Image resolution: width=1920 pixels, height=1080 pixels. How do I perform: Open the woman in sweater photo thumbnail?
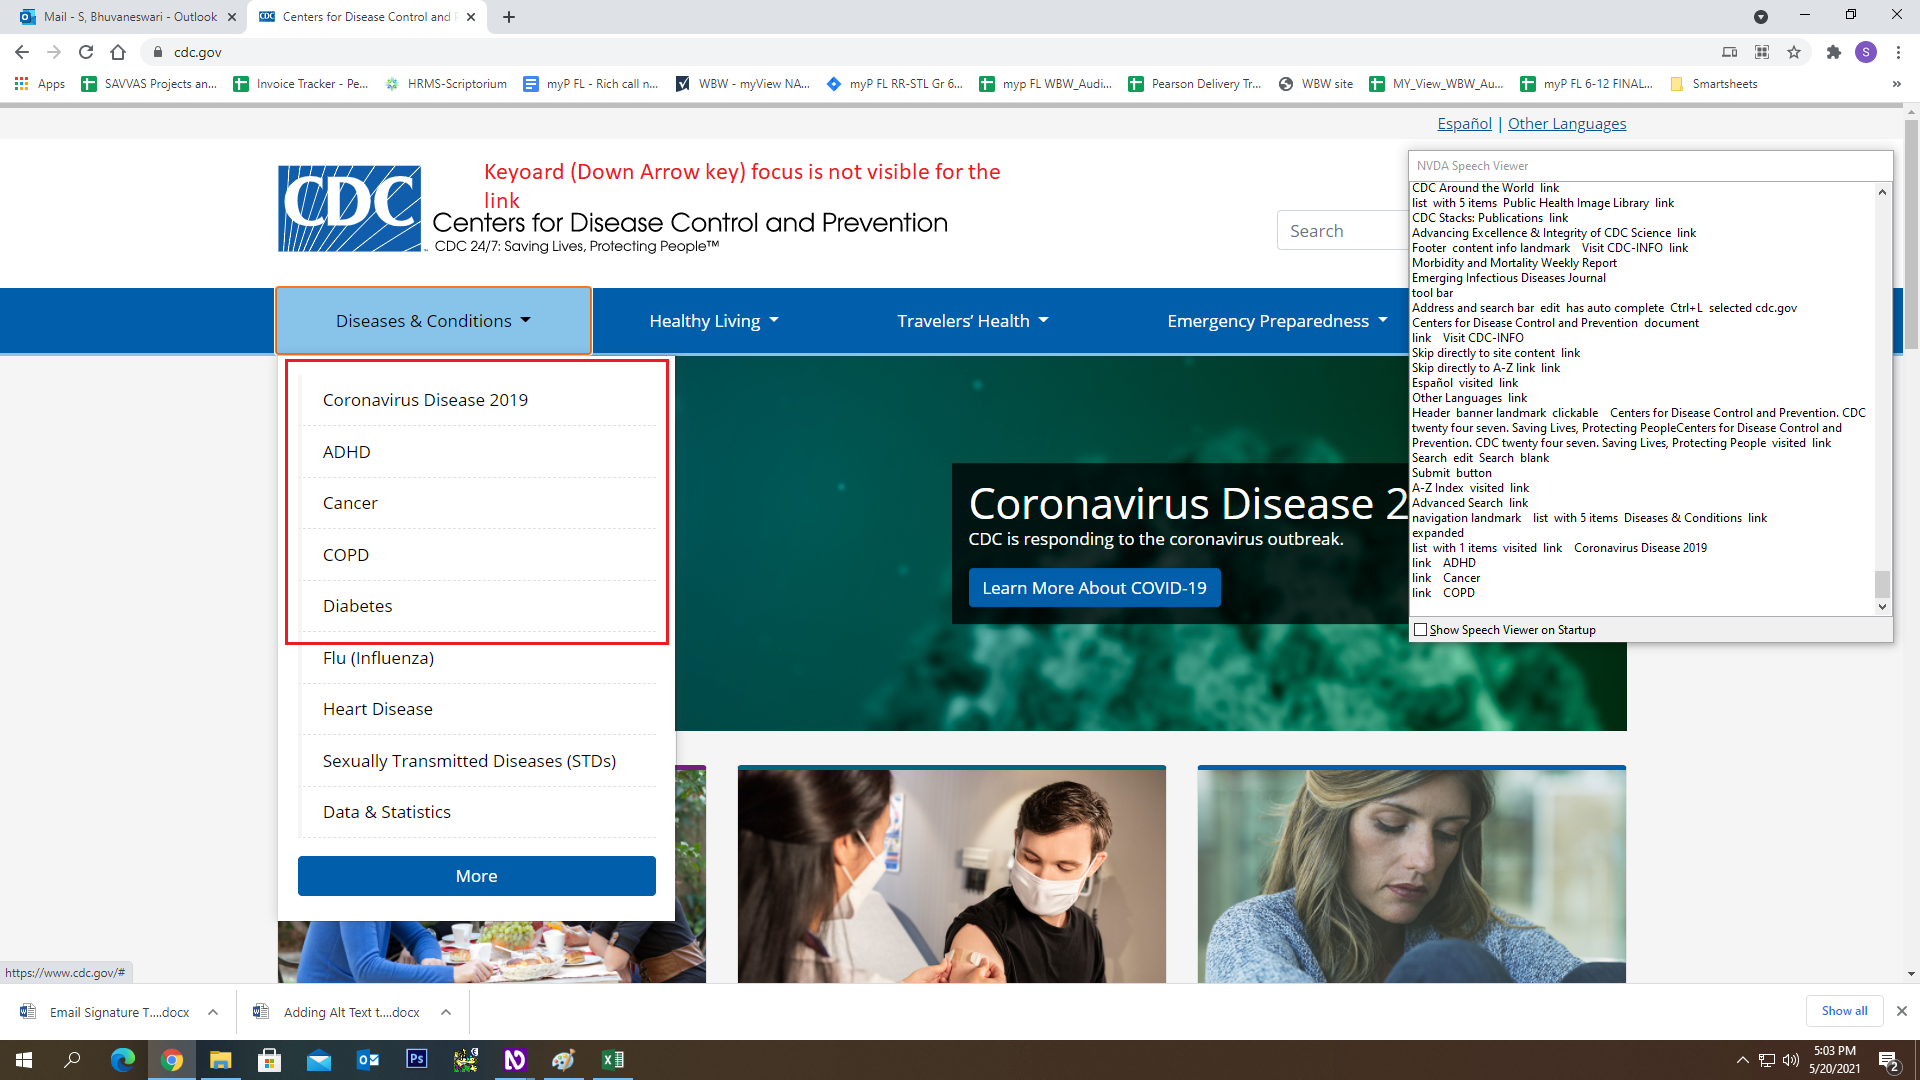1412,875
